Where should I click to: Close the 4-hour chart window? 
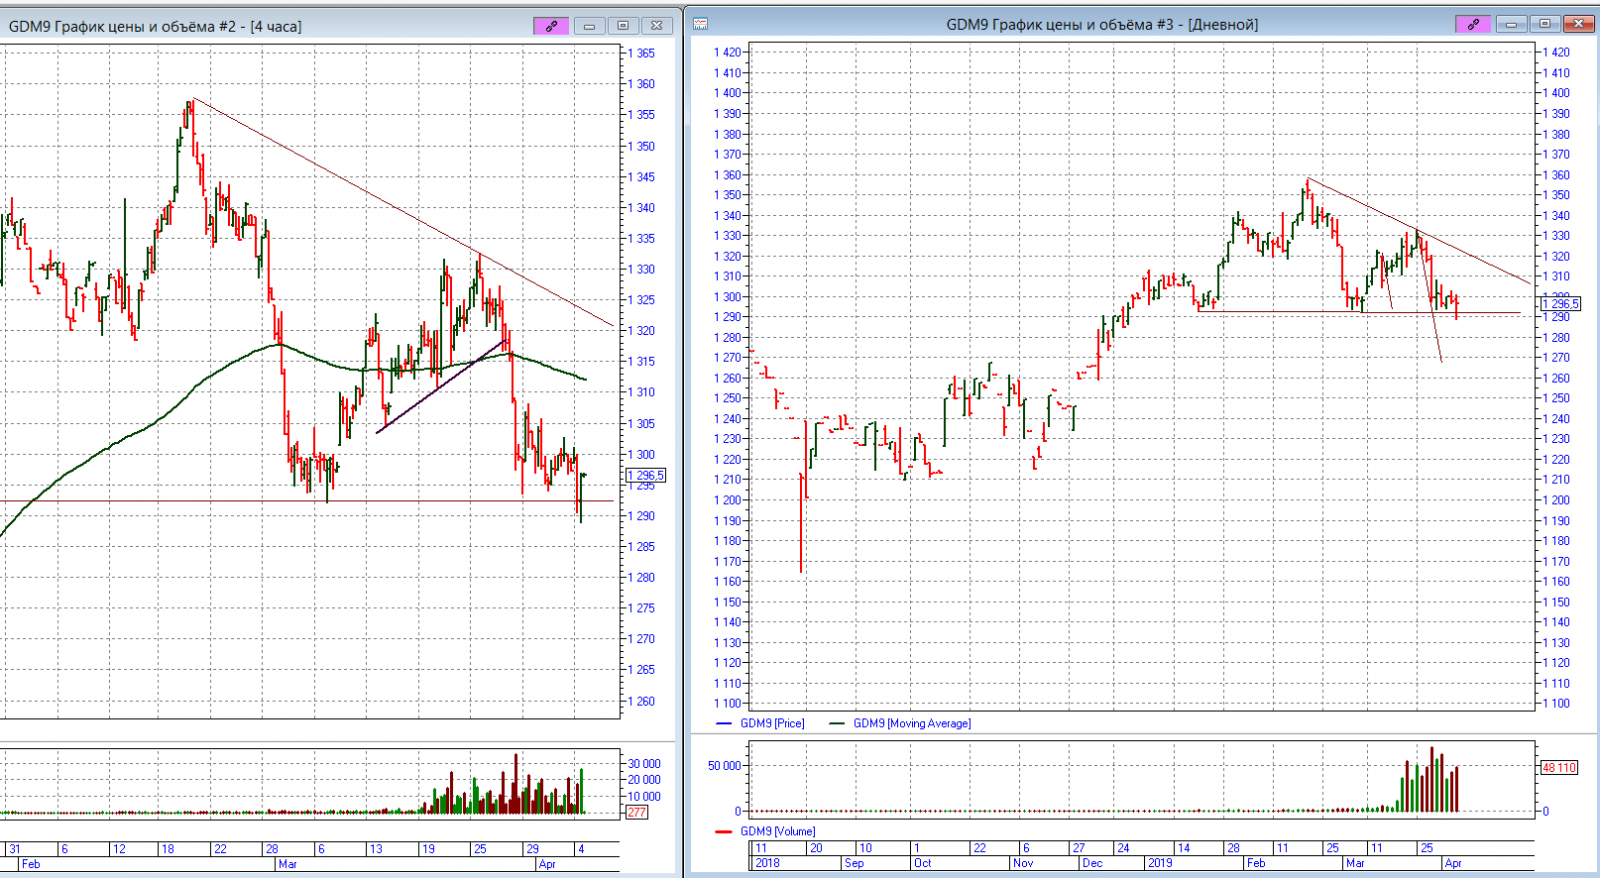point(657,26)
